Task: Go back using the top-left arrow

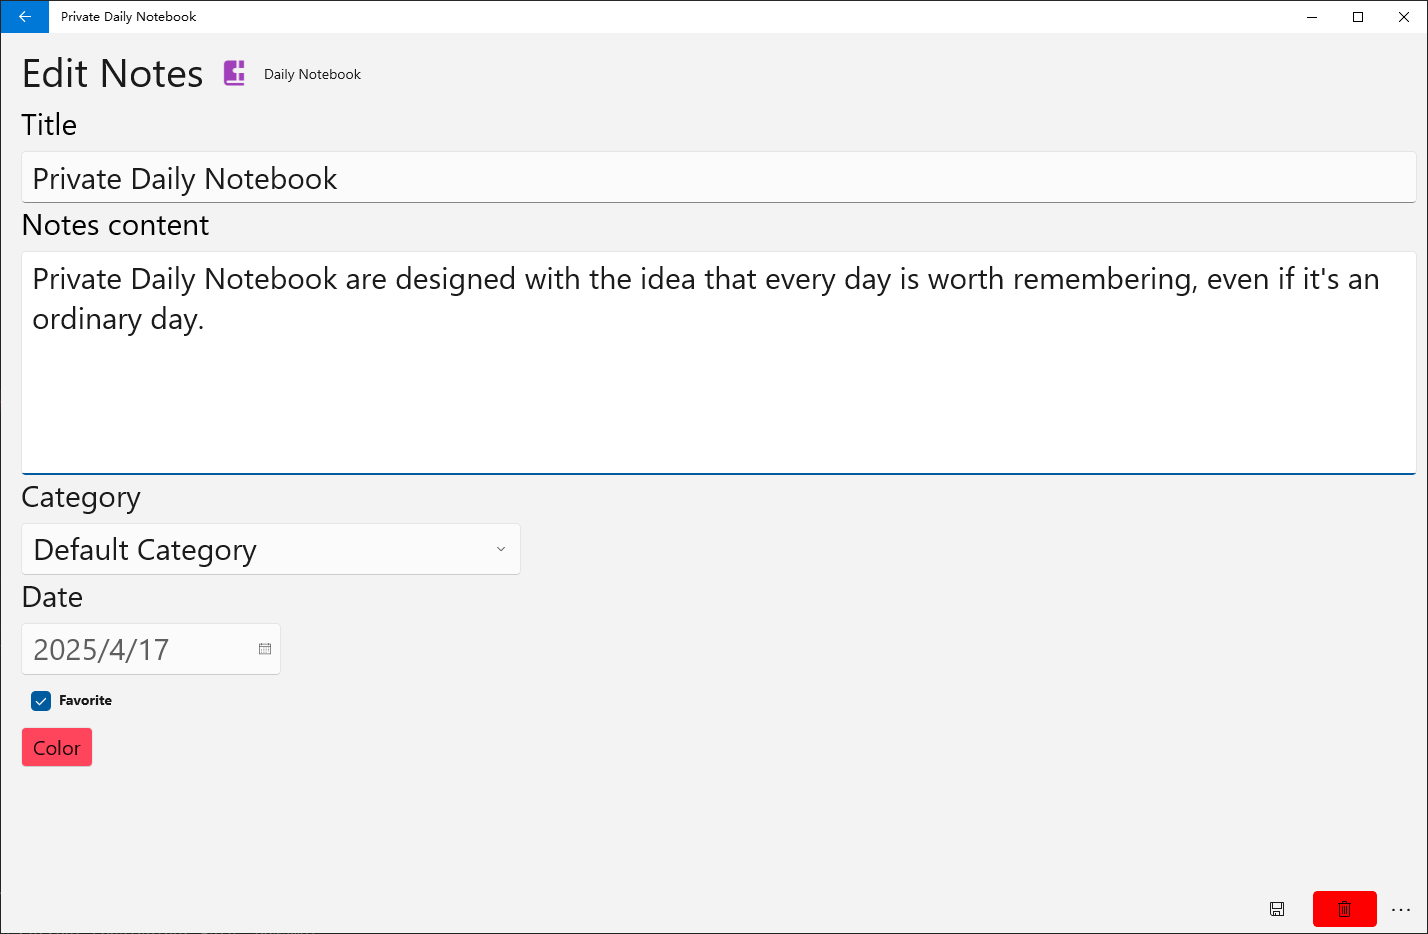Action: 25,17
